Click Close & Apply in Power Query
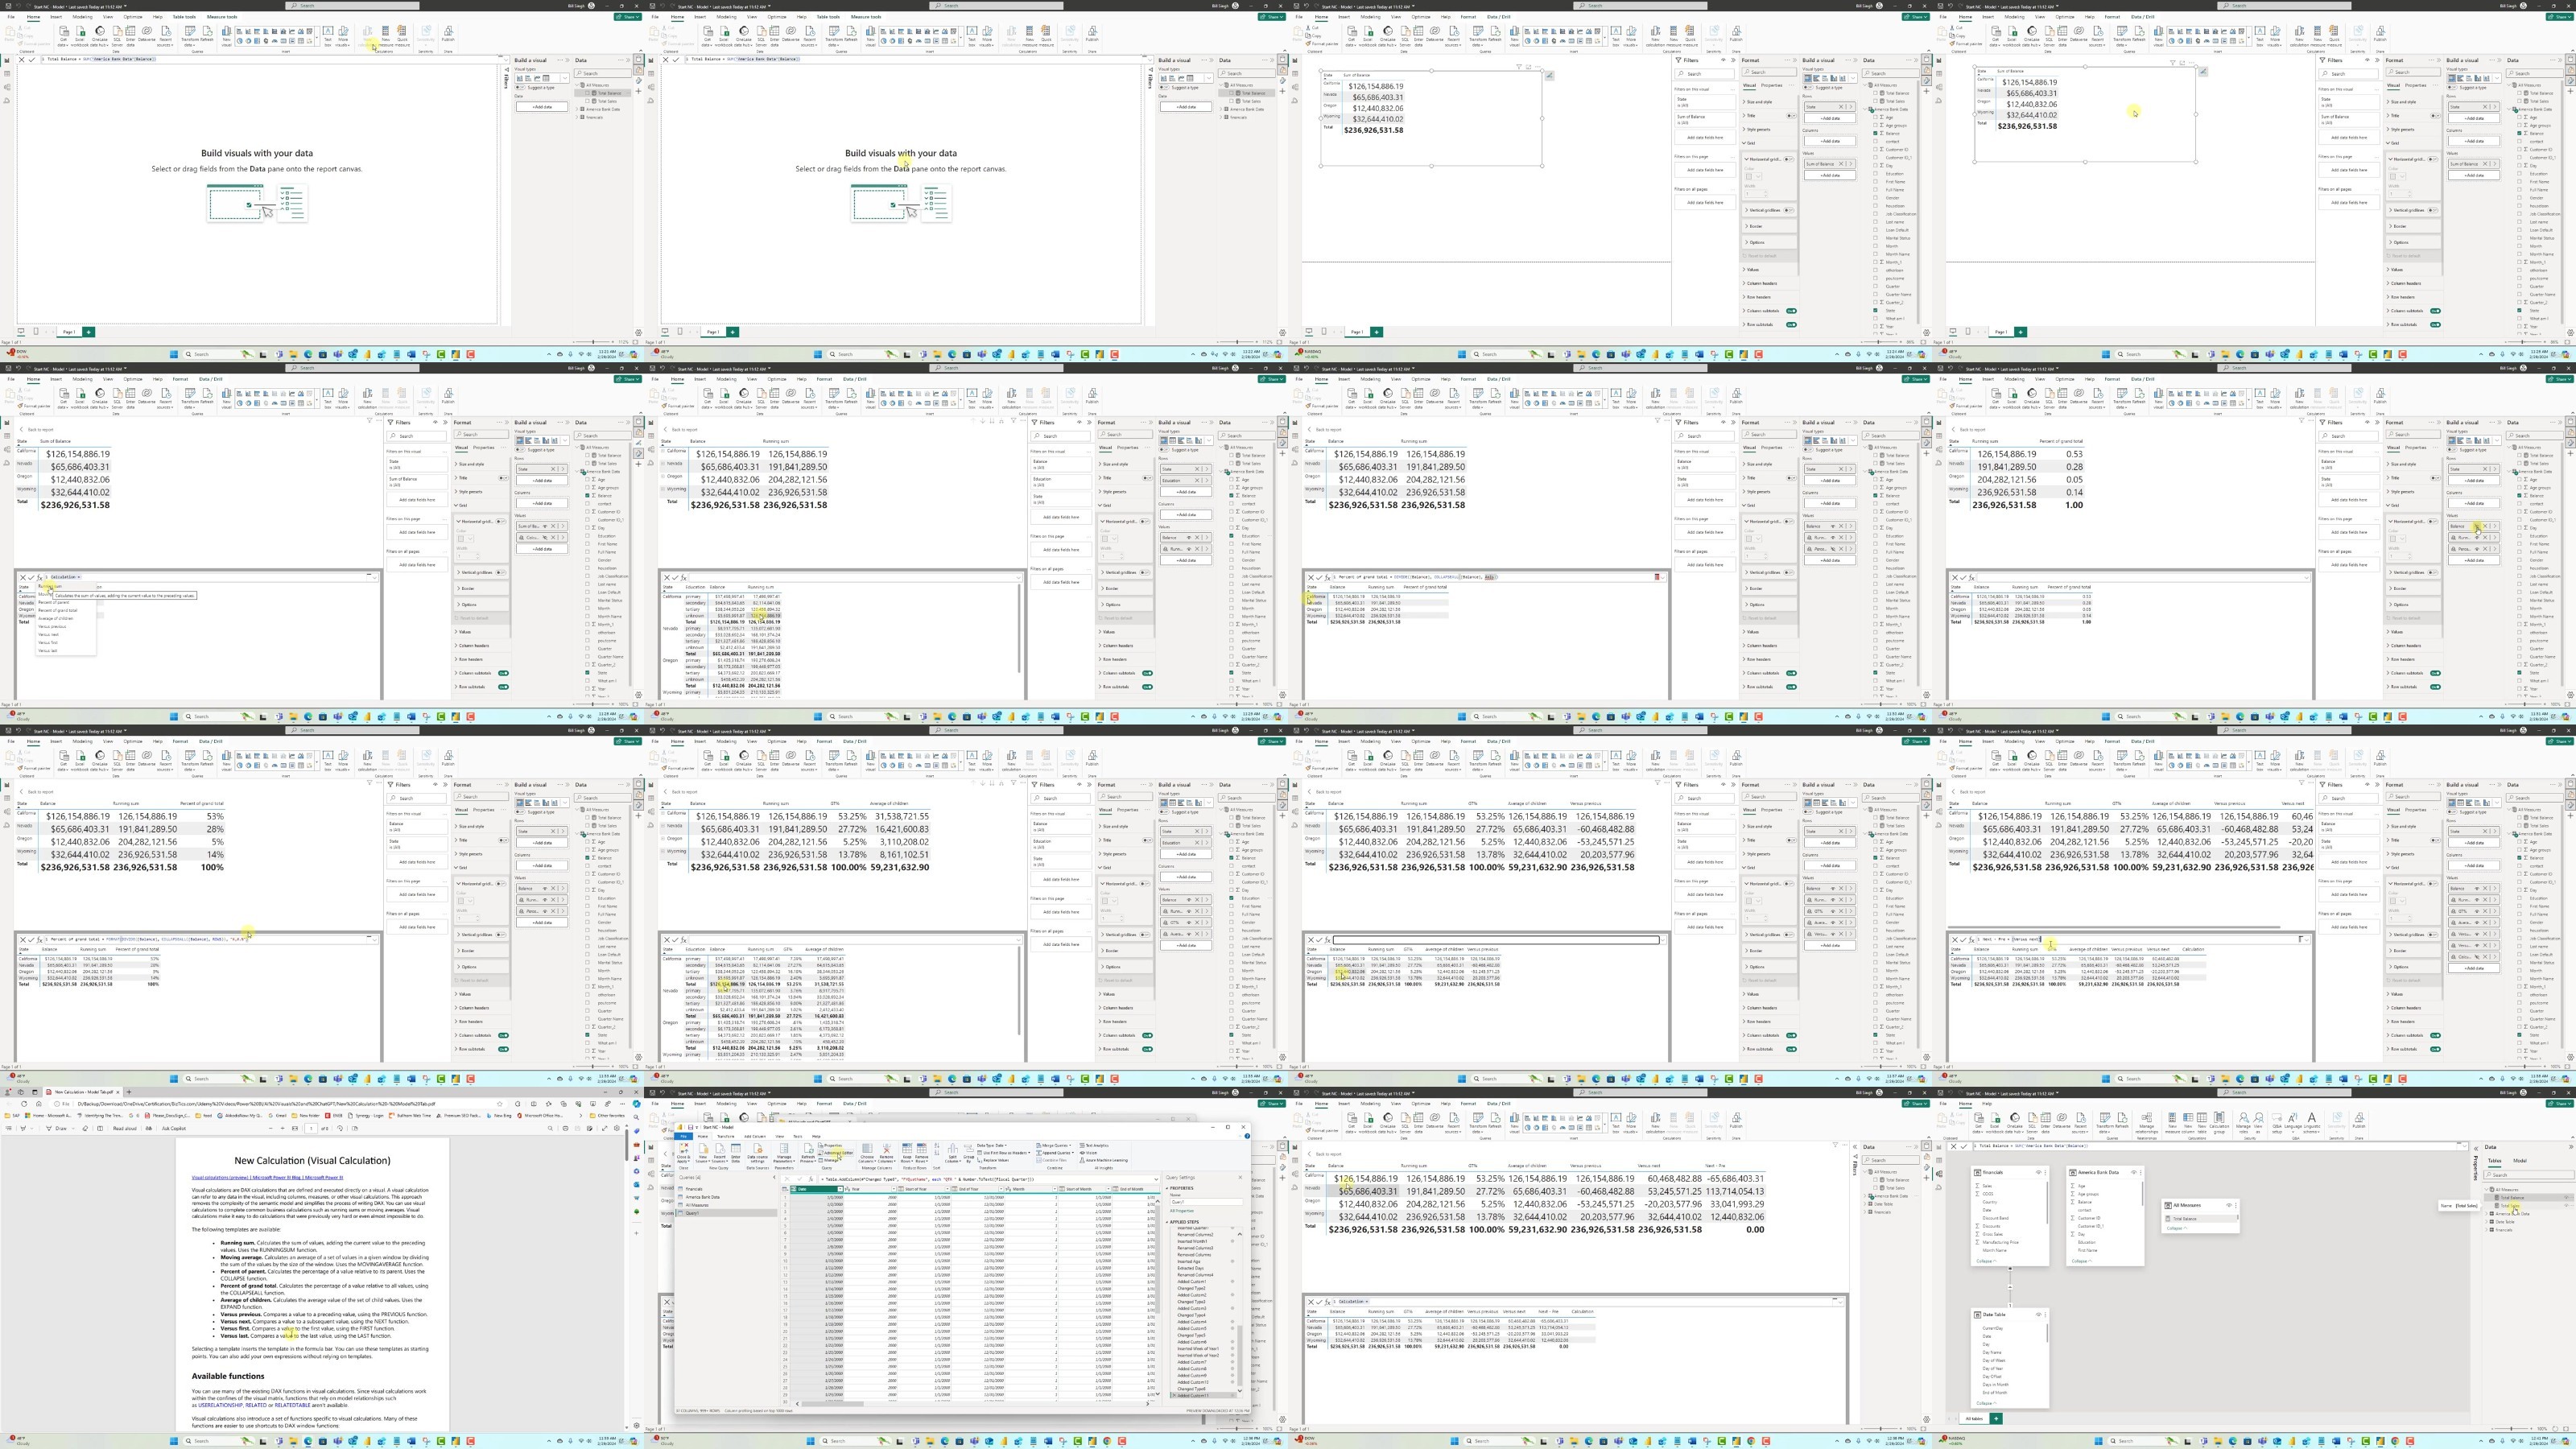Viewport: 2576px width, 1449px height. 684,1152
